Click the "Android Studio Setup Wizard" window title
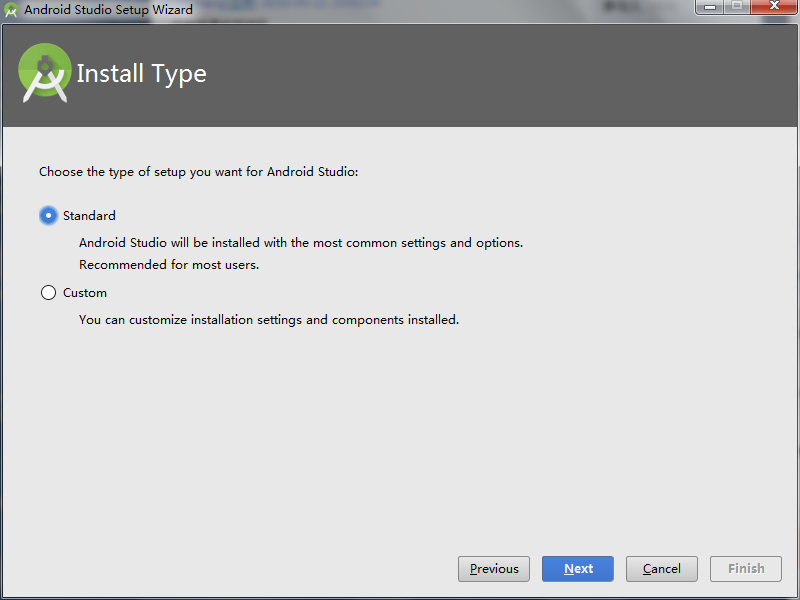Image resolution: width=800 pixels, height=600 pixels. coord(108,10)
